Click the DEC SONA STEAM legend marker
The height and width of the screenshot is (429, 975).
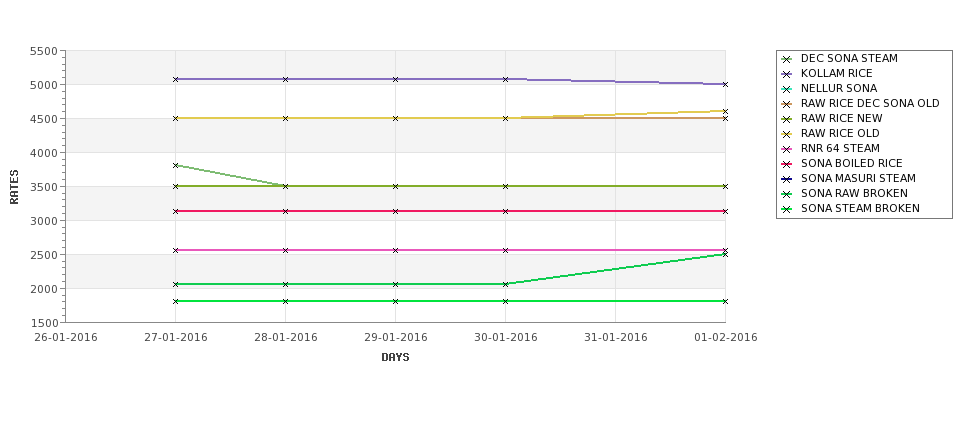point(787,59)
